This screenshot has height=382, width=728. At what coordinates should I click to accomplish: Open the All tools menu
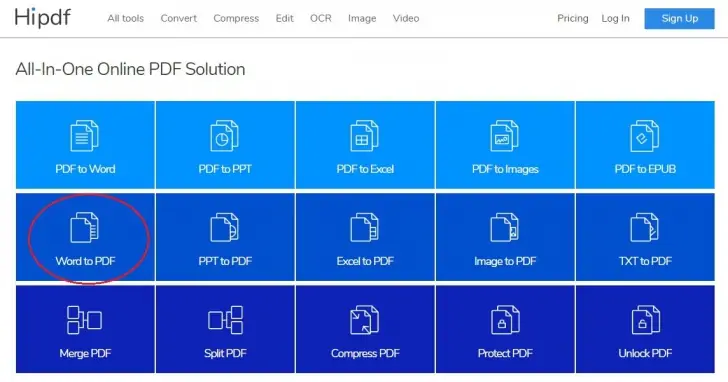point(125,18)
